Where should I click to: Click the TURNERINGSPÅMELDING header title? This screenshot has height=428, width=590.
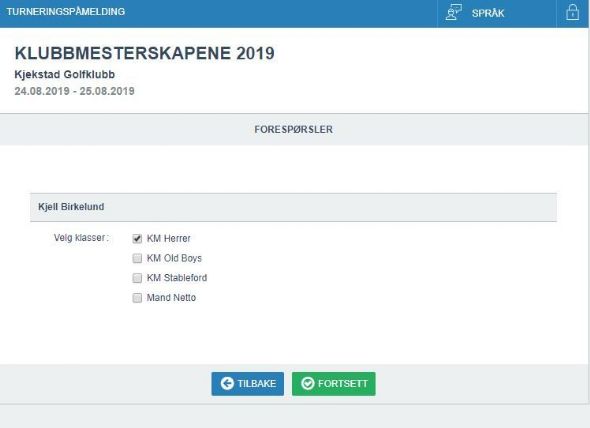pos(65,12)
